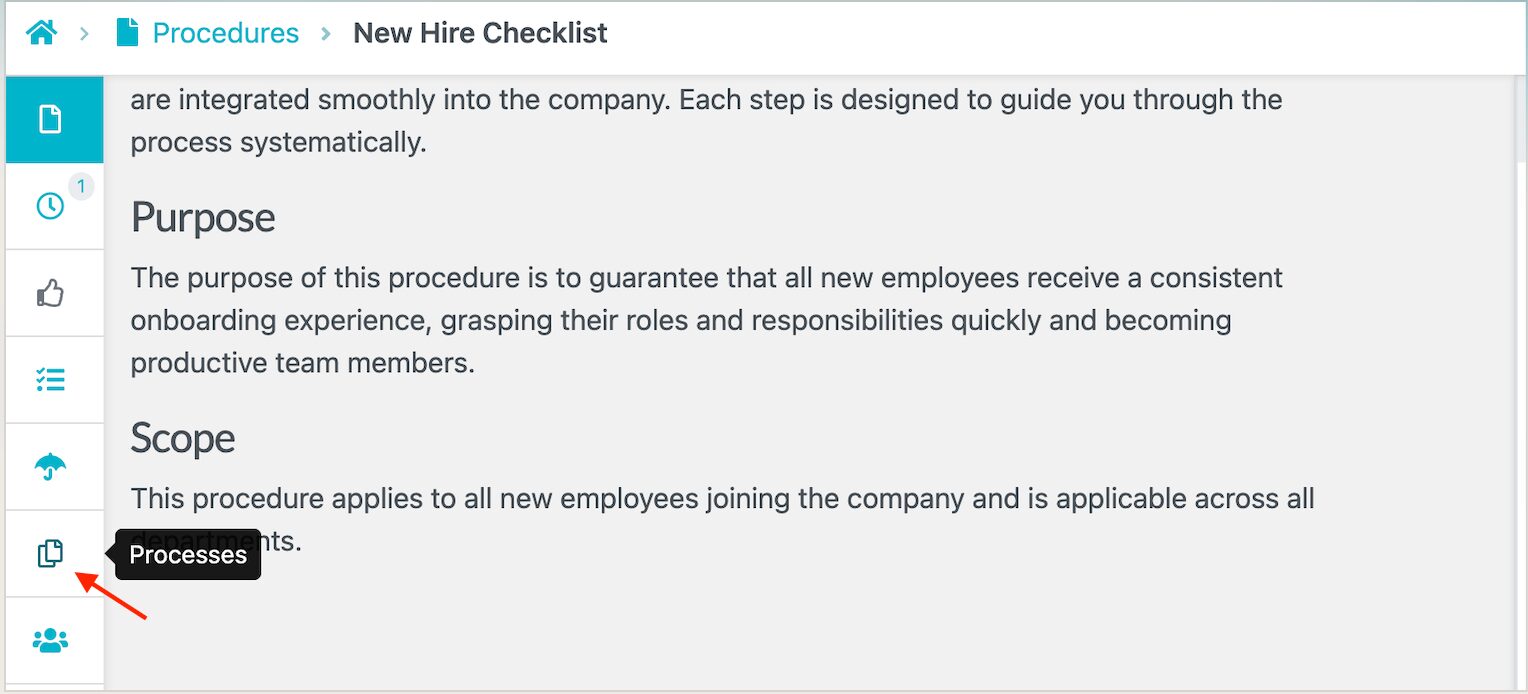Click the chevron after the home icon
The image size is (1528, 694).
pos(85,33)
